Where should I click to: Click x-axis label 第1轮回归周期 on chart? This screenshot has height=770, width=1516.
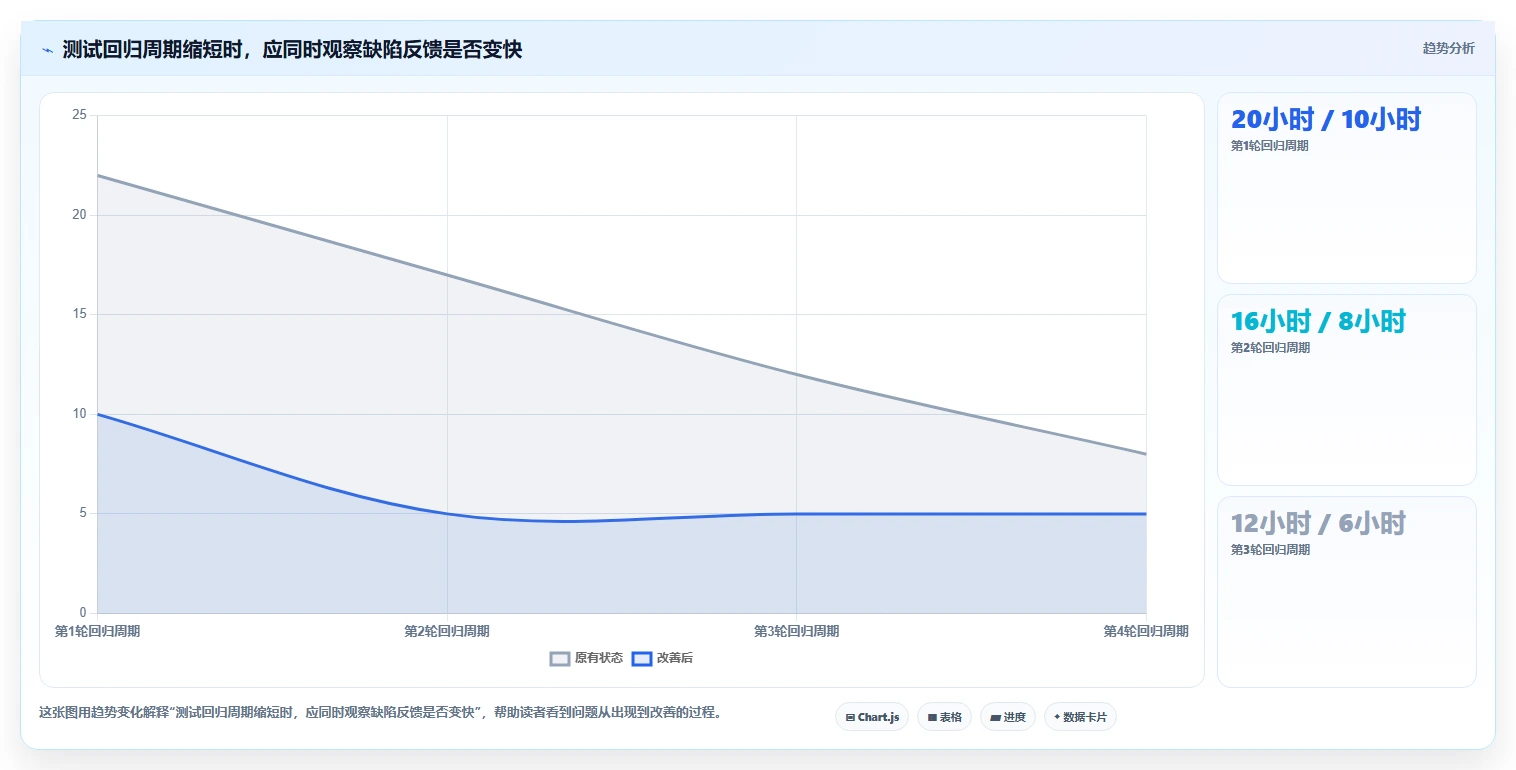pos(97,631)
